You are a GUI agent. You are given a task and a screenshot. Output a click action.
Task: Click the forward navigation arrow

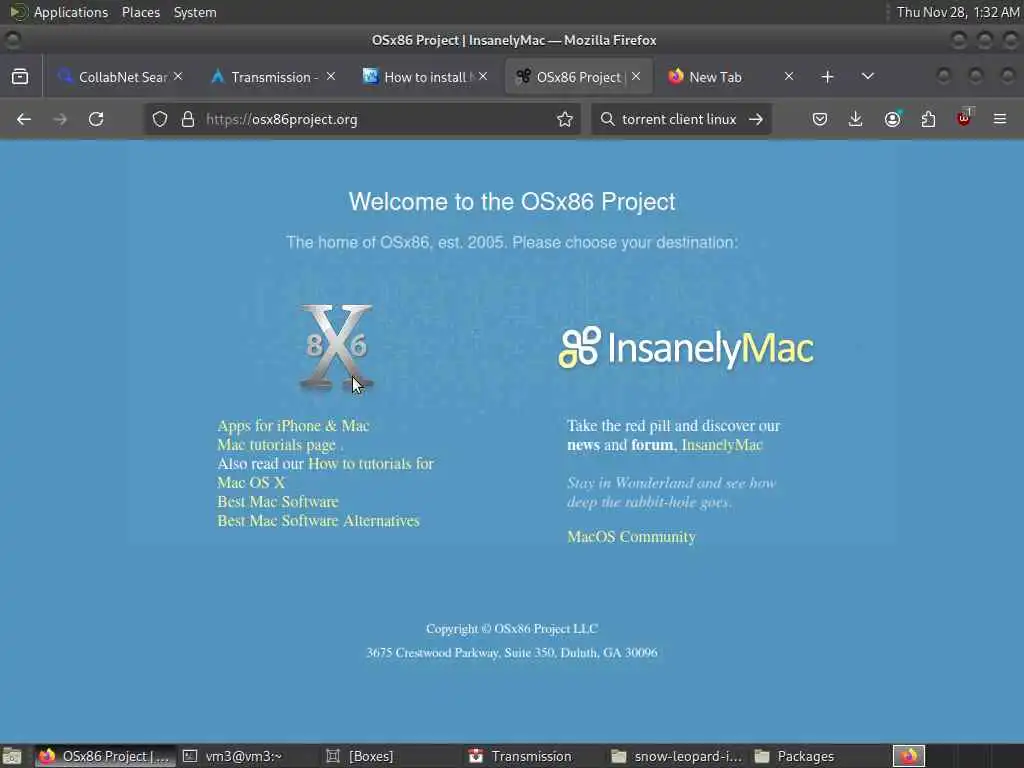[x=60, y=119]
